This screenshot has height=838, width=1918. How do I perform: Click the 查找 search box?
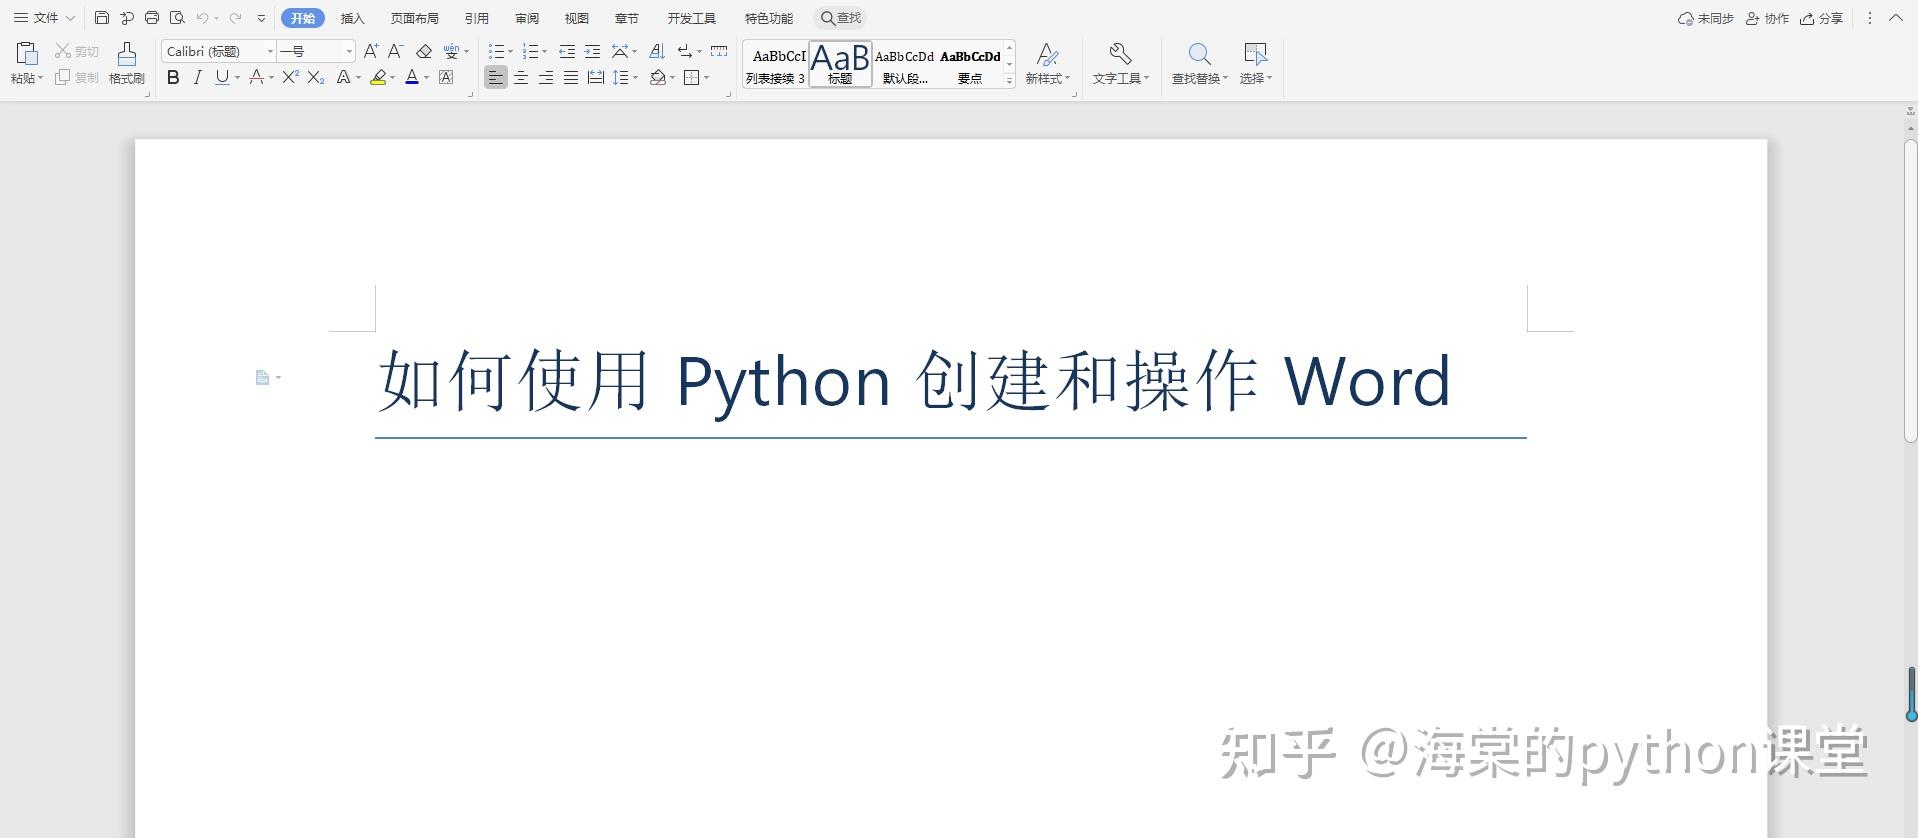(x=841, y=18)
